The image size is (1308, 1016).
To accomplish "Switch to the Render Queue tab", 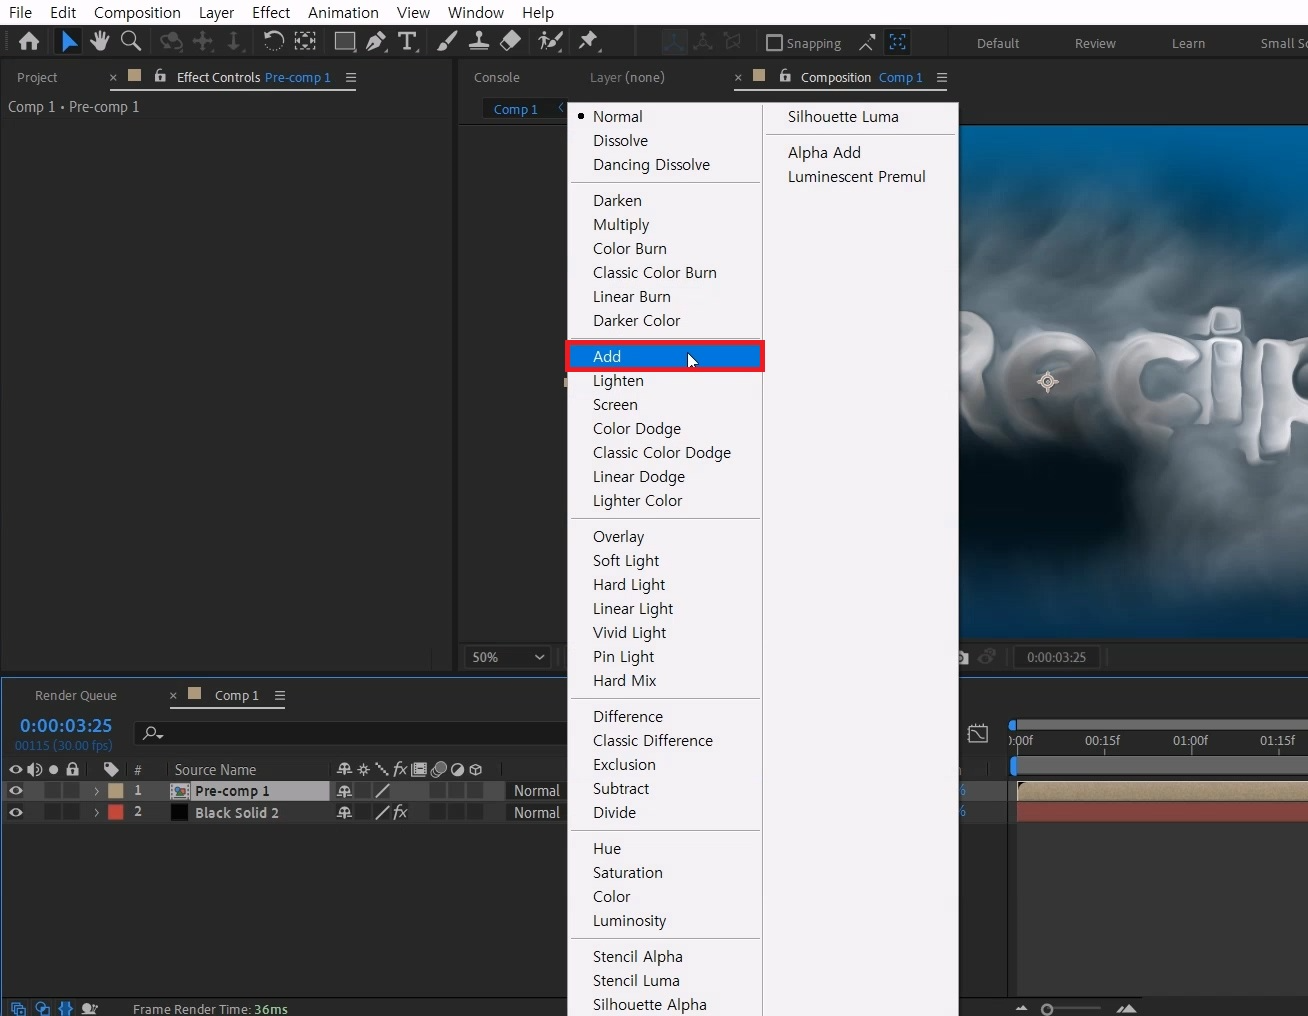I will (76, 695).
